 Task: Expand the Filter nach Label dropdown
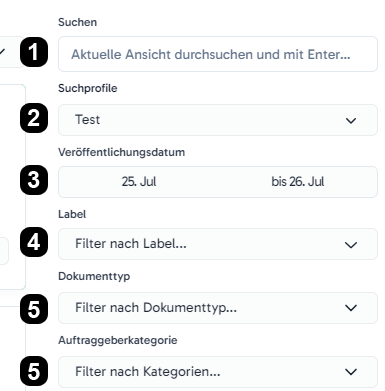pos(218,244)
